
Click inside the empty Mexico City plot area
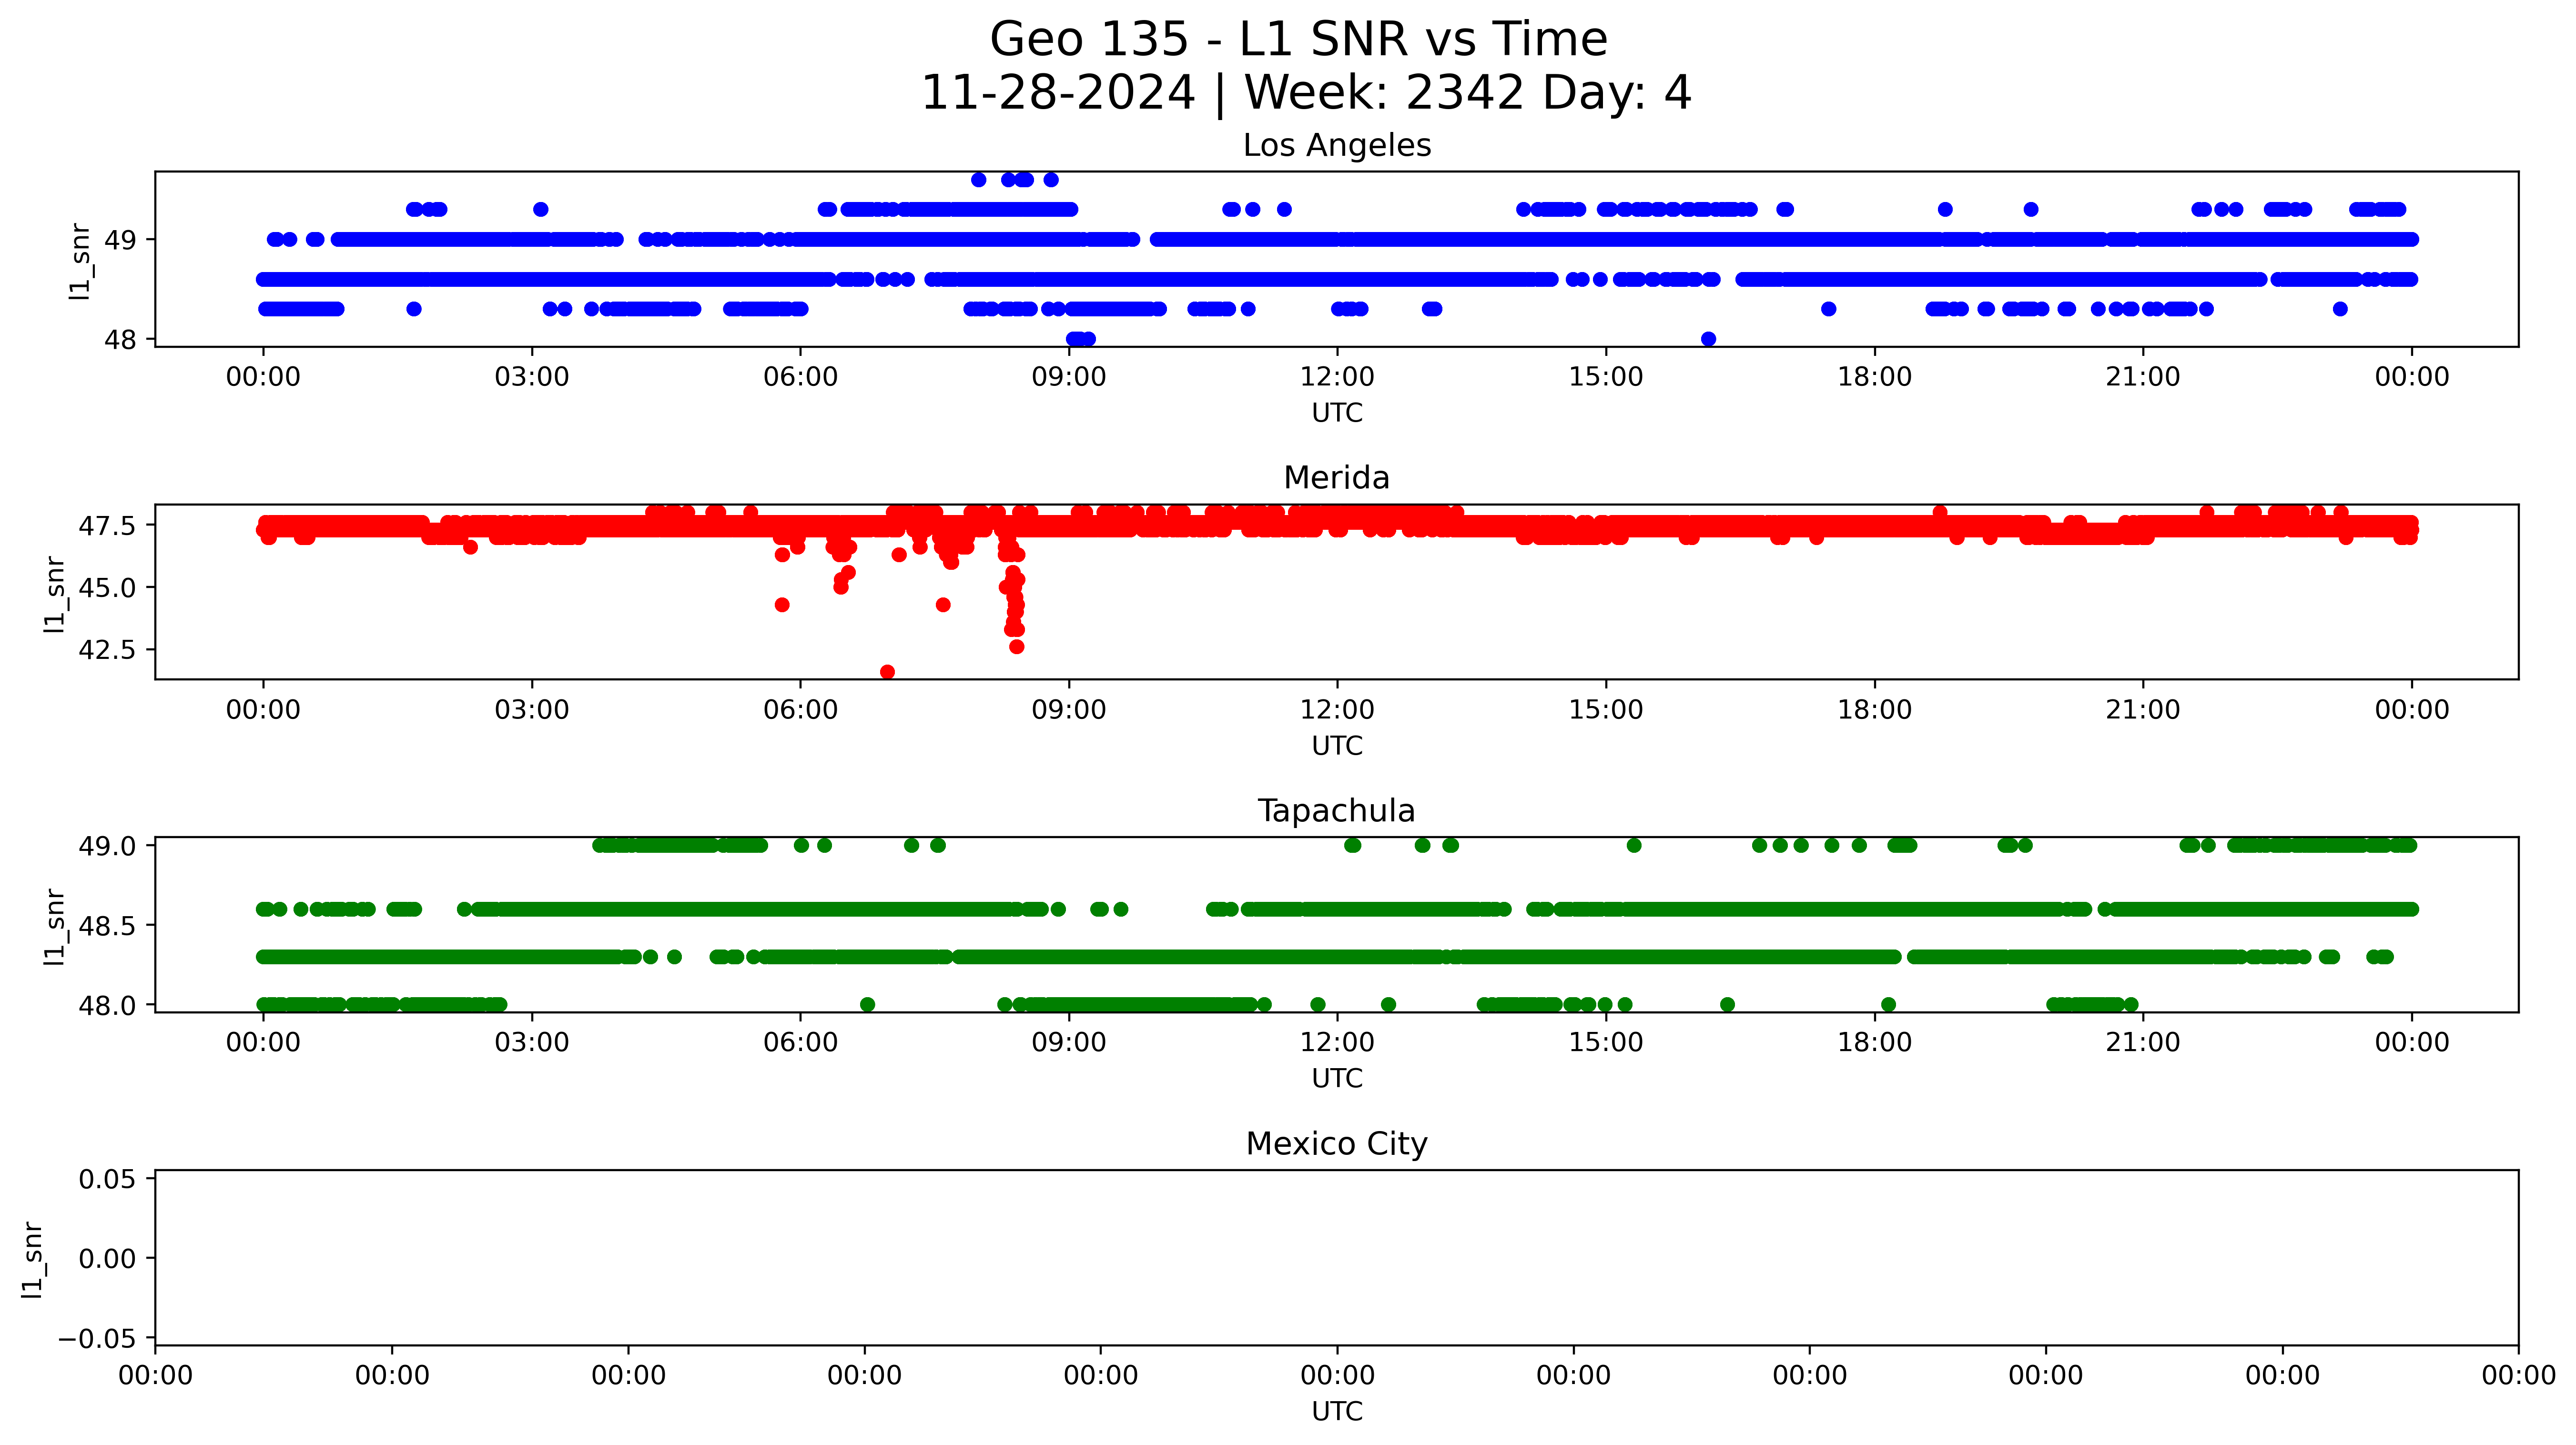(x=1336, y=1258)
